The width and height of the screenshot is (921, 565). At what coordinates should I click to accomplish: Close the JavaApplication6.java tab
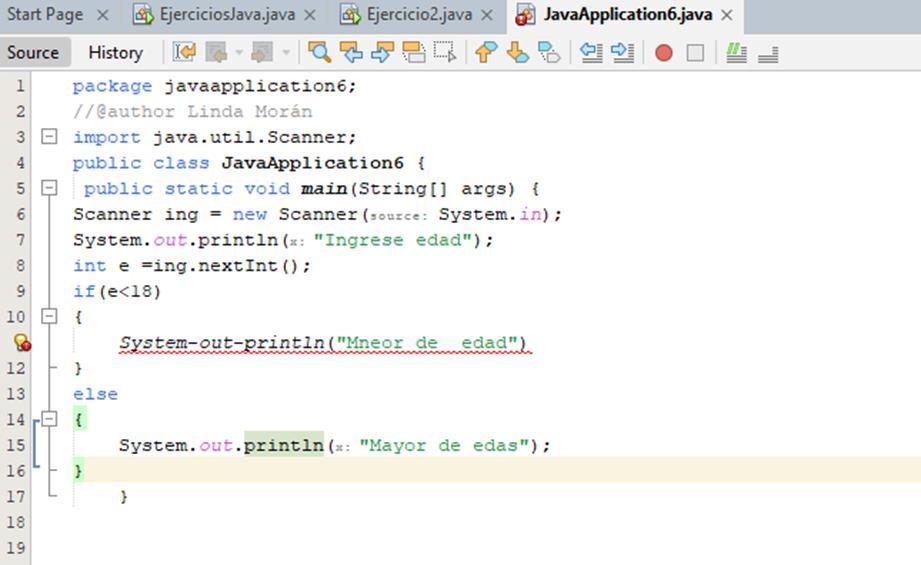[x=727, y=15]
